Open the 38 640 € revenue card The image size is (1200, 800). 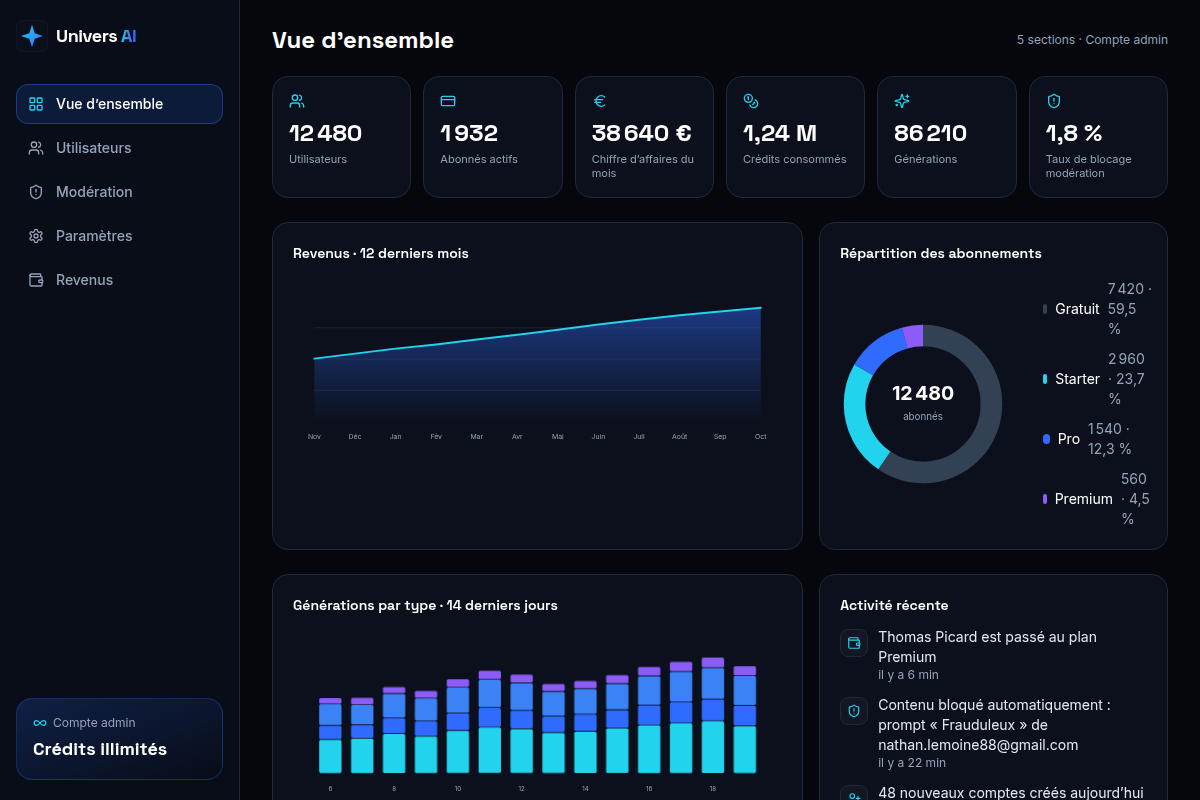[644, 137]
